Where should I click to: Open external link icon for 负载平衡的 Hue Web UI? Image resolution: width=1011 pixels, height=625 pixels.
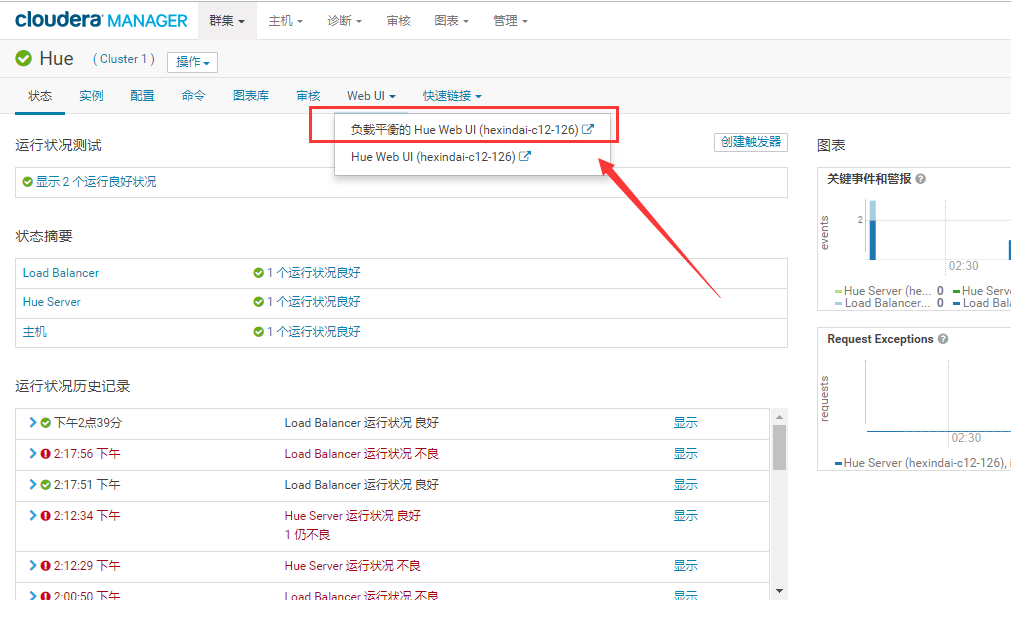tap(587, 129)
